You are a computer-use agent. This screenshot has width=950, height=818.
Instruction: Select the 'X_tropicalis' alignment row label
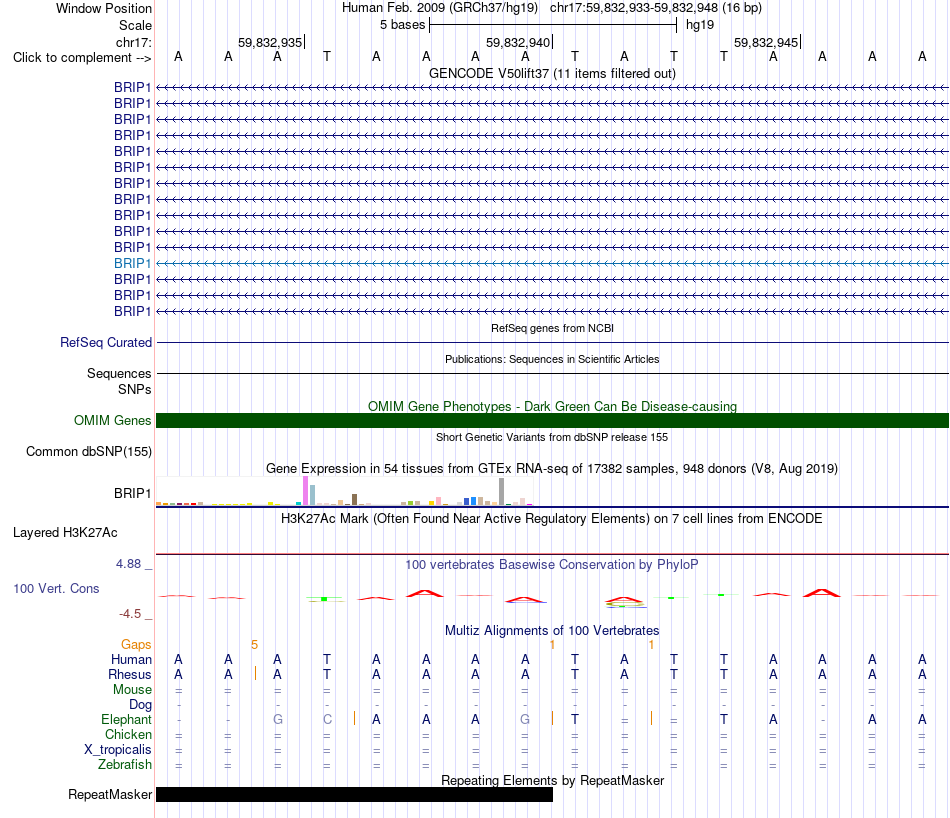(x=118, y=750)
